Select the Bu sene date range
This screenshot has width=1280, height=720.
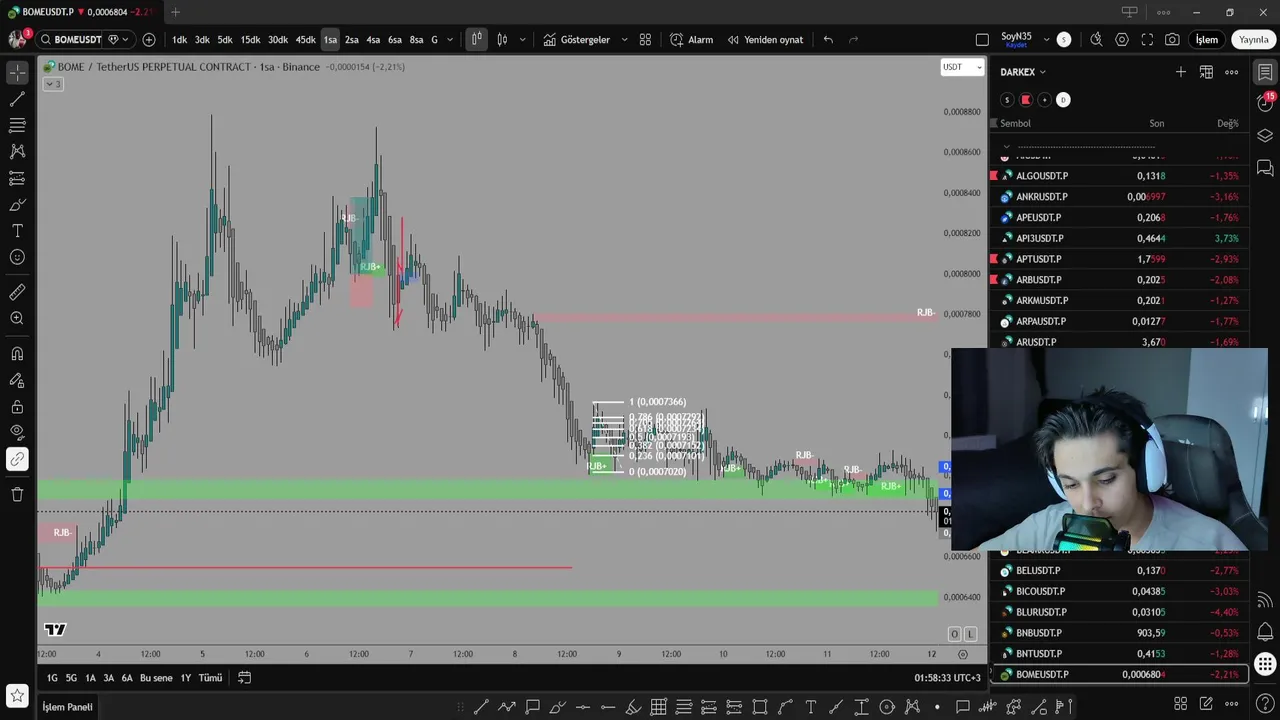(156, 678)
